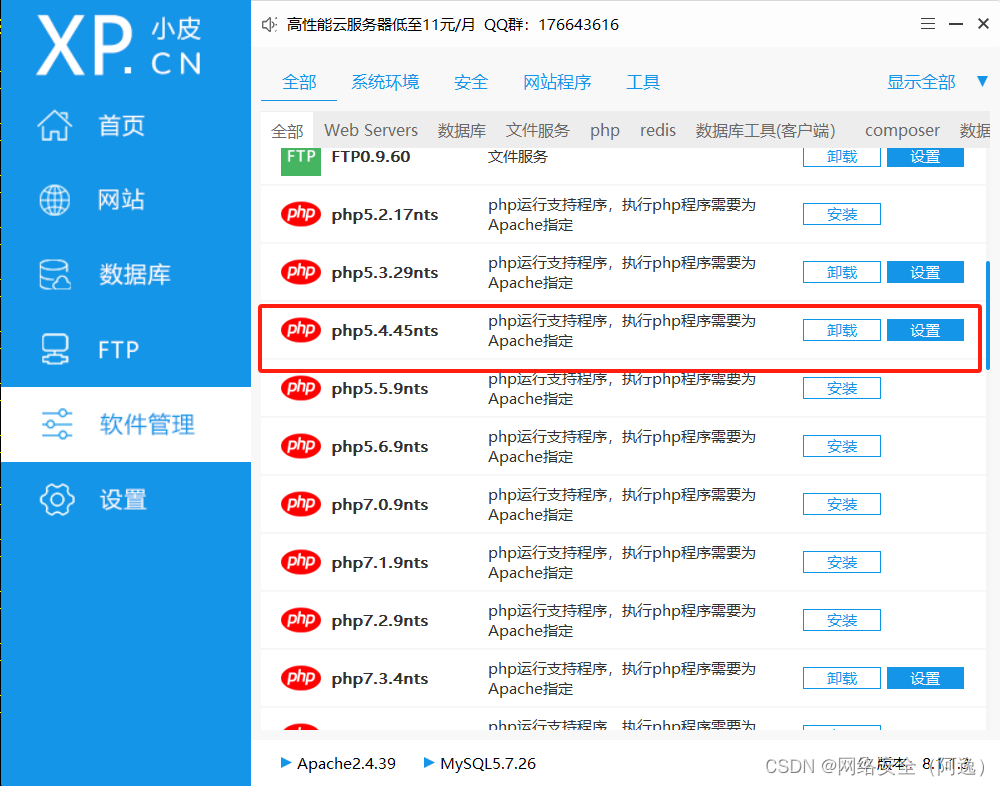Select the php sub-tab
1000x786 pixels.
(x=605, y=130)
